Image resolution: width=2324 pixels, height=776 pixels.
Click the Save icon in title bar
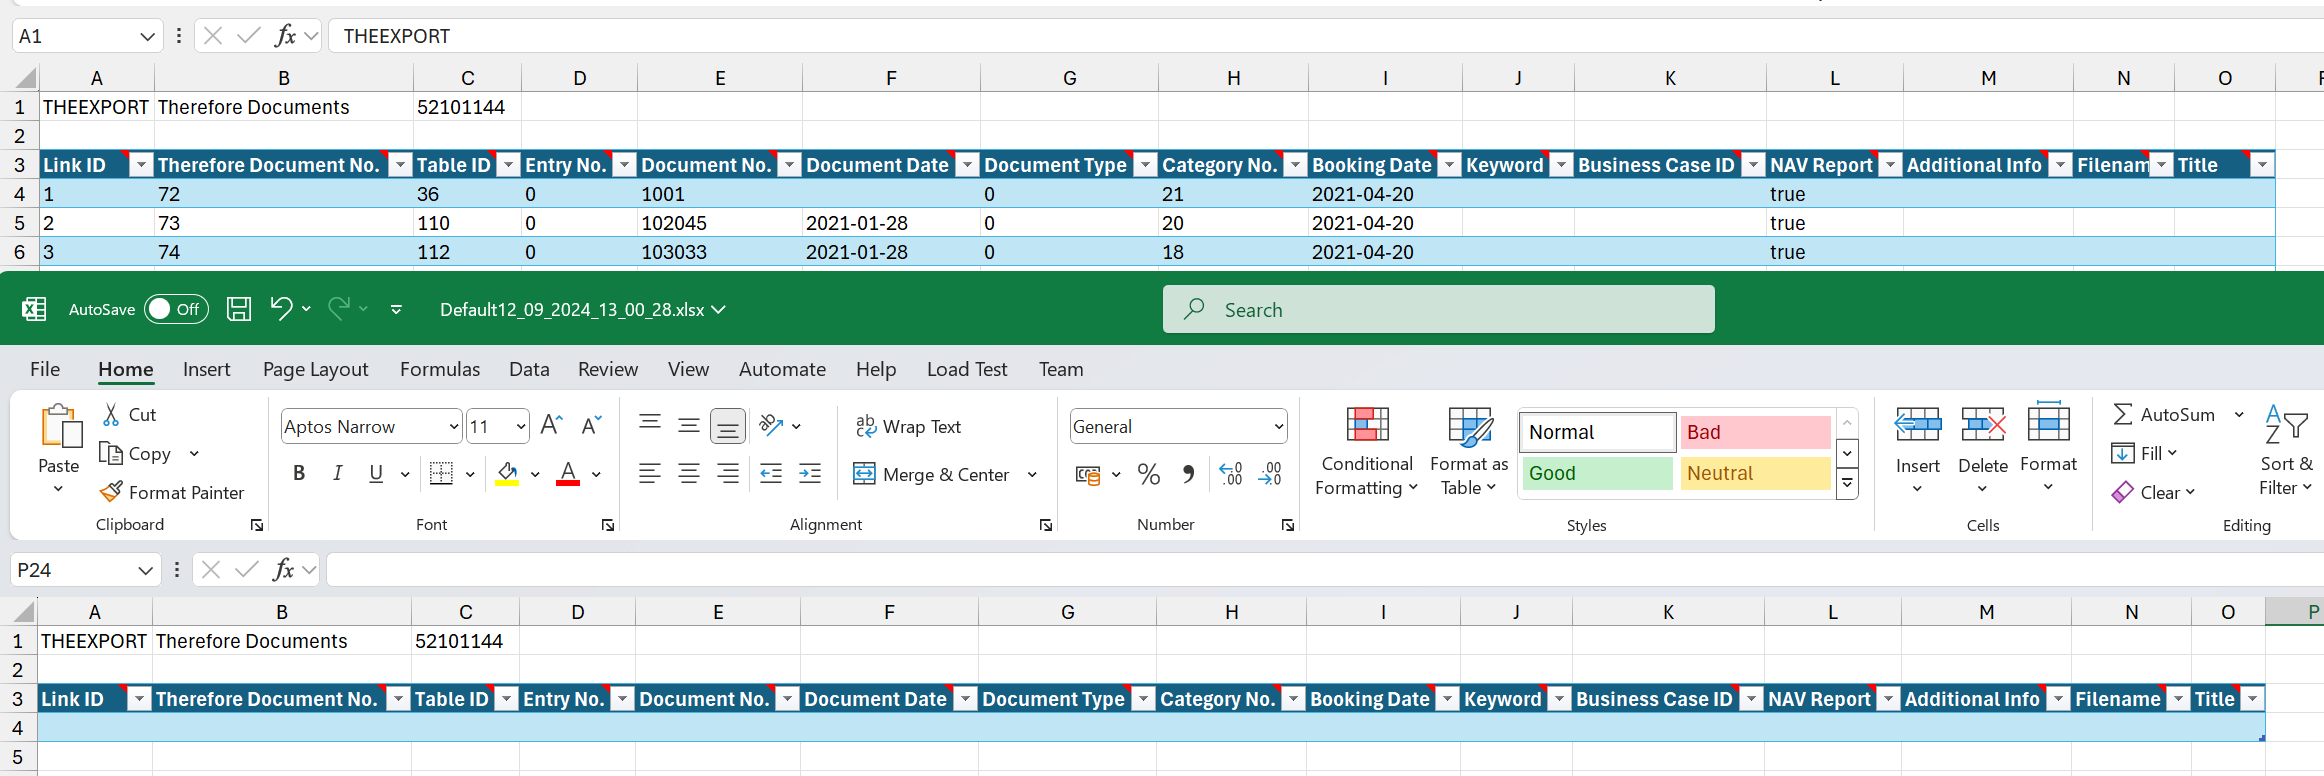tap(239, 309)
